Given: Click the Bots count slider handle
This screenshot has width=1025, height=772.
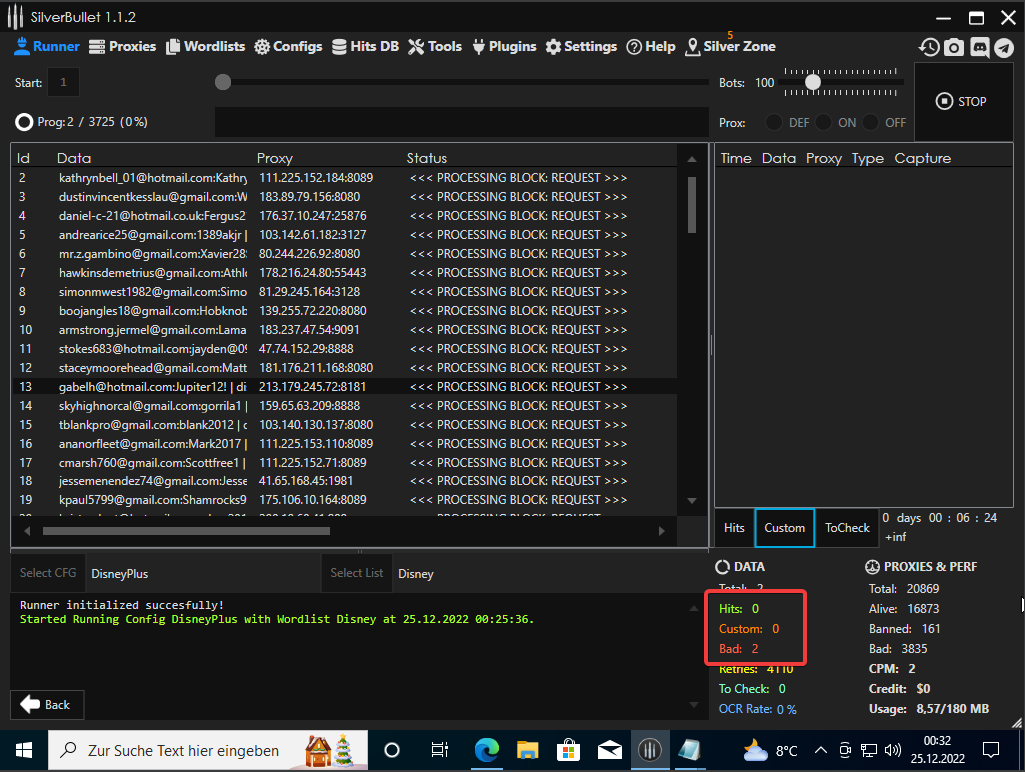Looking at the screenshot, I should point(813,82).
